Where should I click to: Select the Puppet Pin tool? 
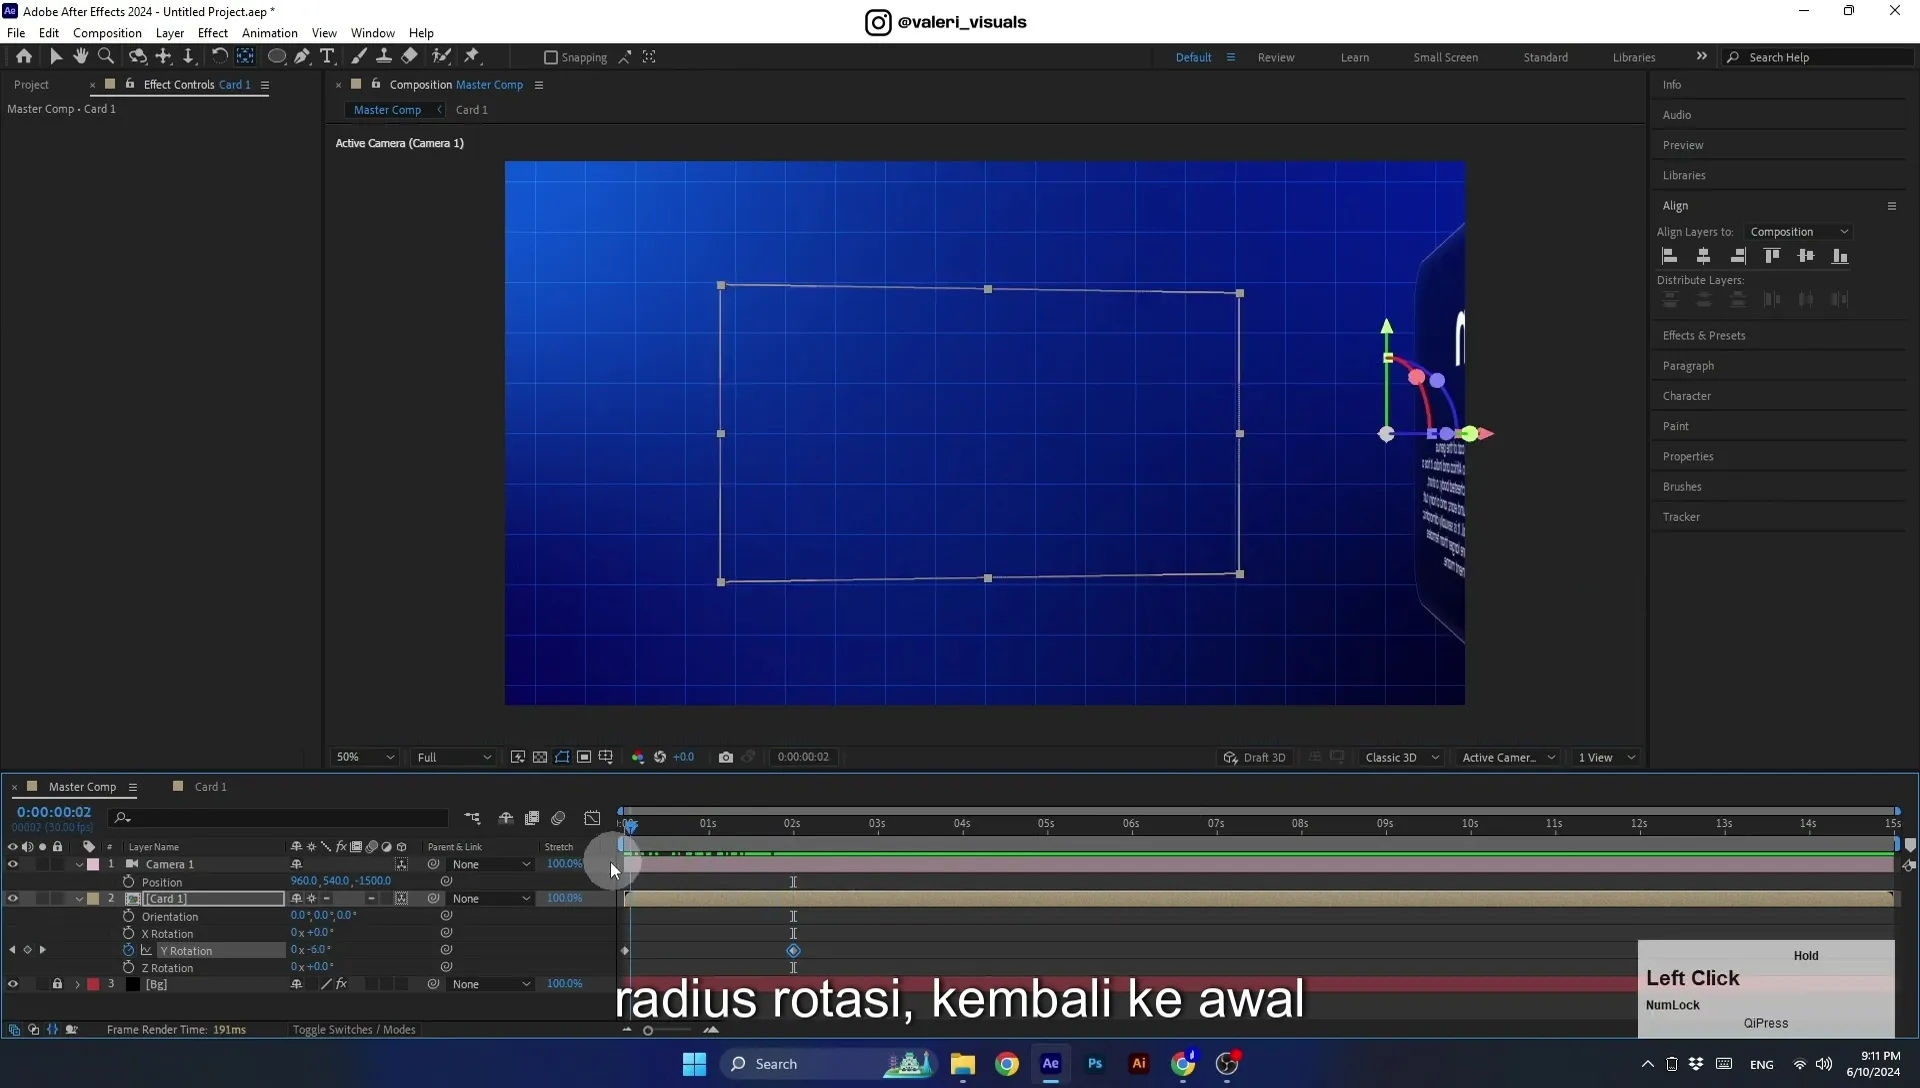(x=472, y=57)
